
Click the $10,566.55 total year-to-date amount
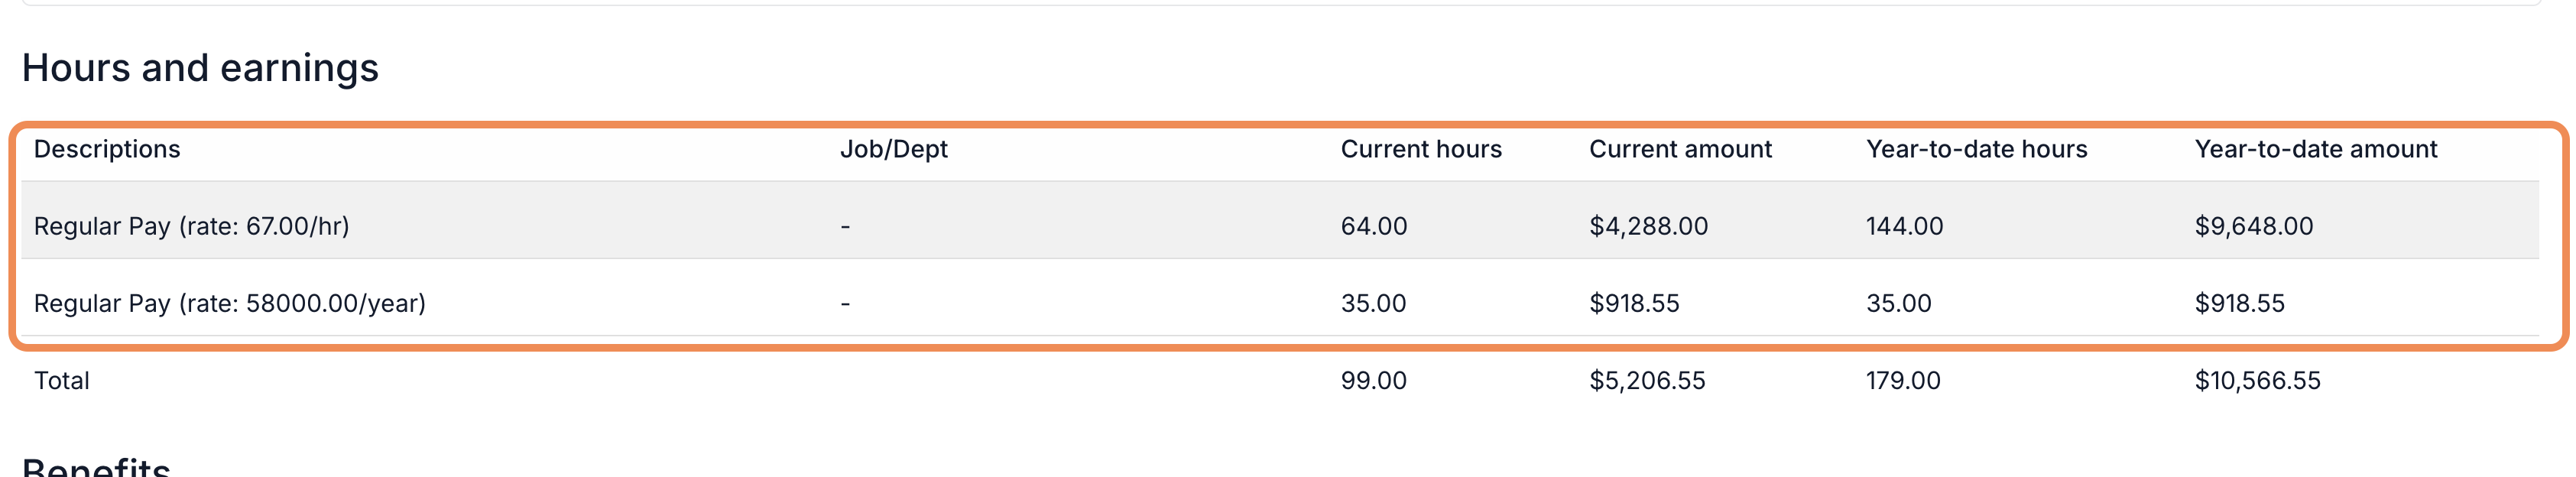click(2258, 380)
